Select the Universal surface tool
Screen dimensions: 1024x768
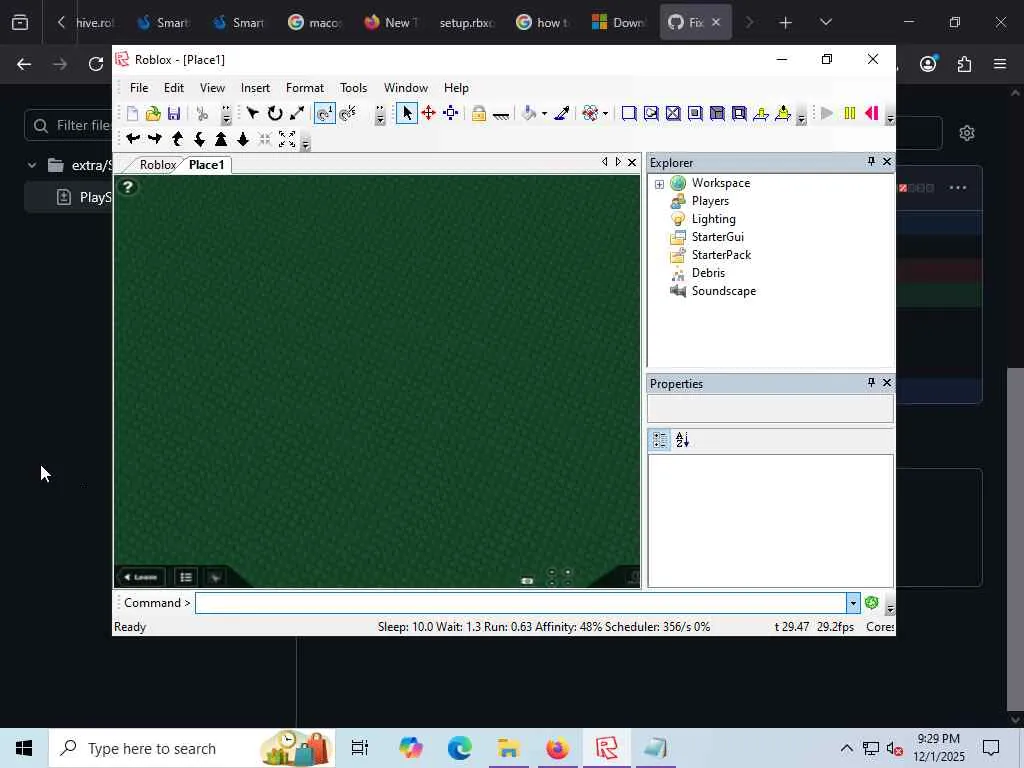739,114
